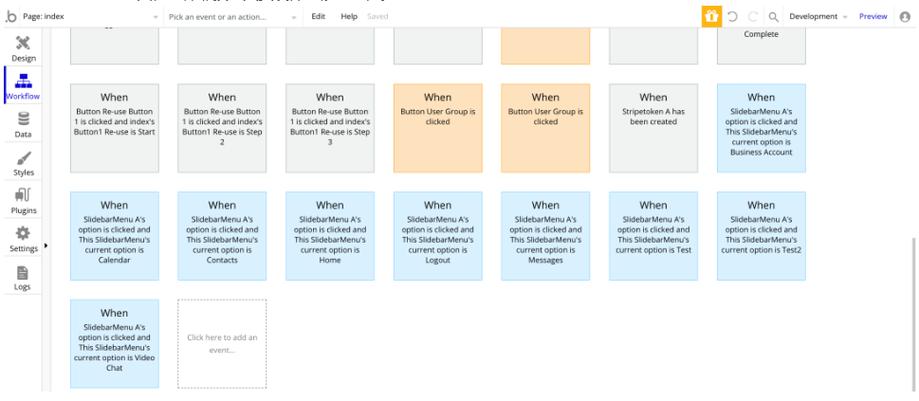
Task: Click the orange gift icon
Action: point(711,16)
